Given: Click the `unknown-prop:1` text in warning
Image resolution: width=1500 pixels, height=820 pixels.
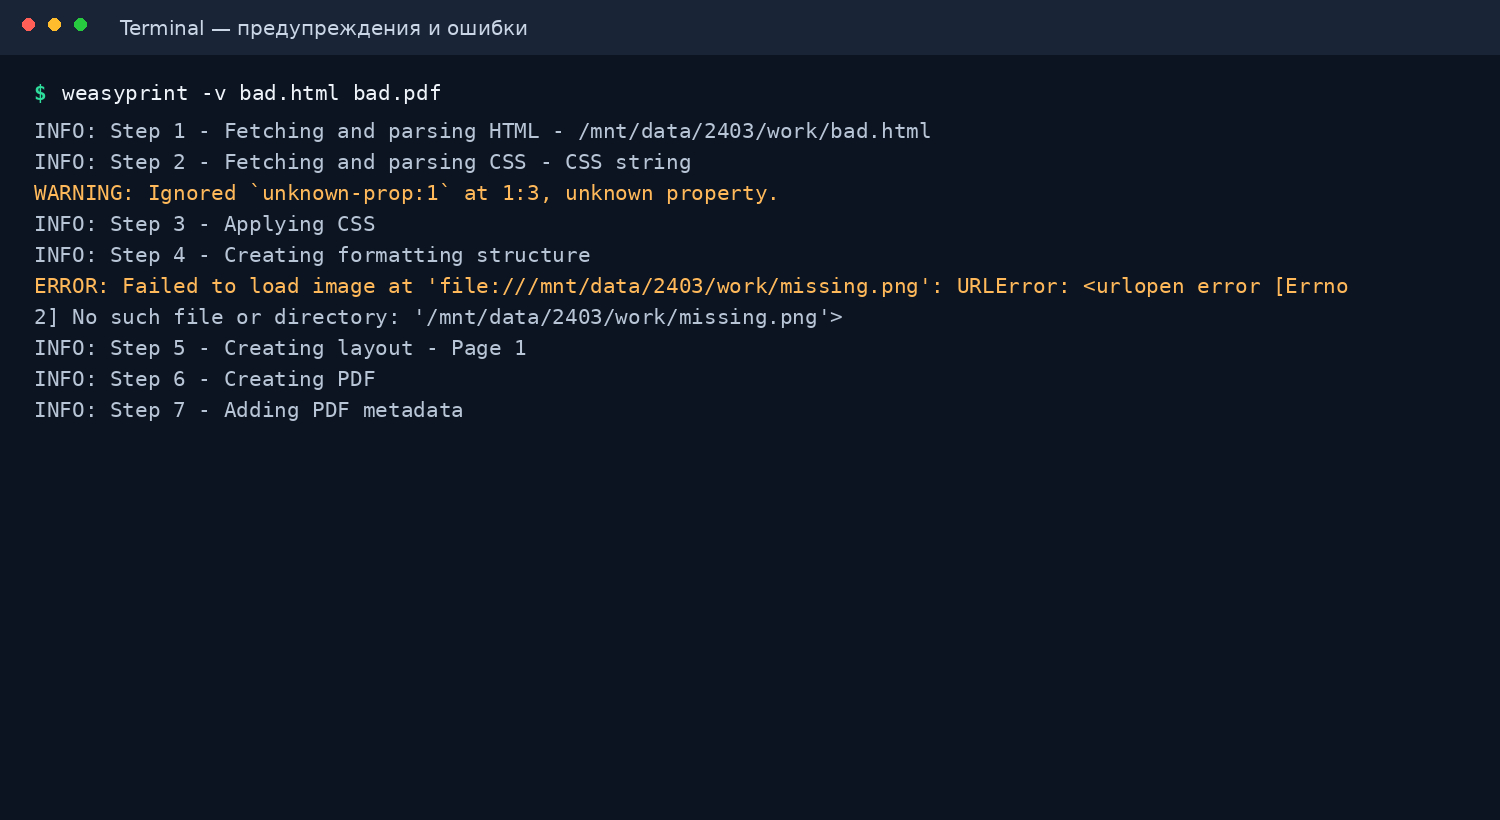Looking at the screenshot, I should click(349, 193).
